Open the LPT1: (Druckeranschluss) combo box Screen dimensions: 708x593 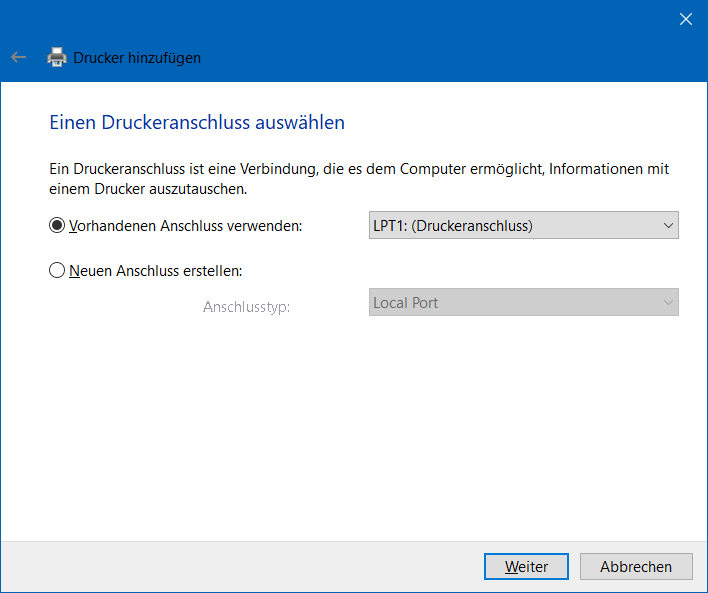click(x=510, y=226)
